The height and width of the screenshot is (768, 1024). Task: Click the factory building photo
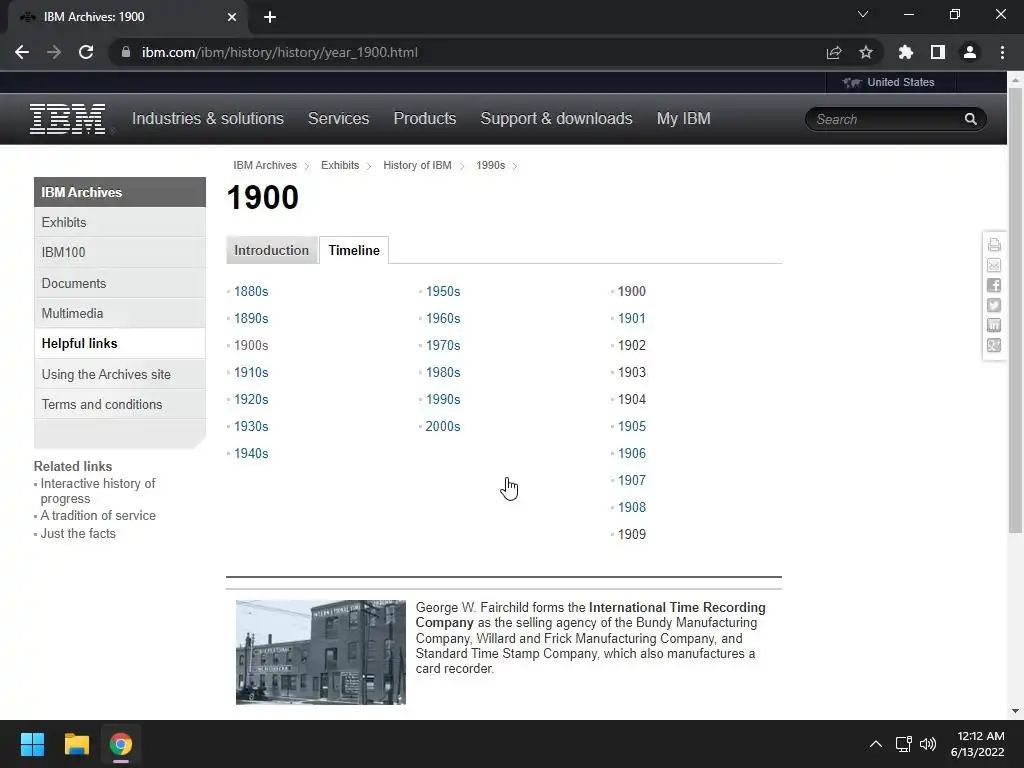[321, 652]
